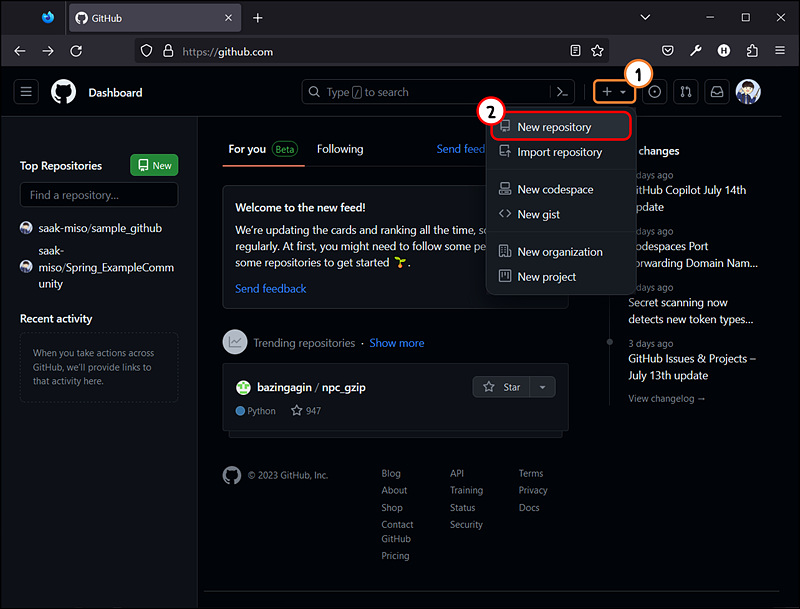Open the Pull requests icon in header
The width and height of the screenshot is (800, 609).
pos(686,92)
